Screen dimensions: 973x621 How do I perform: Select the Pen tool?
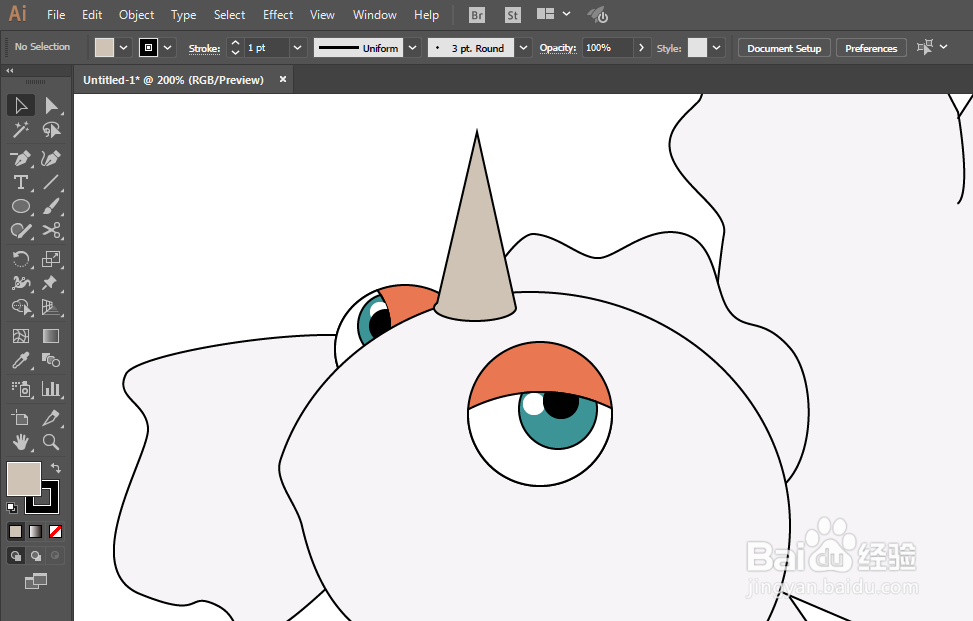pyautogui.click(x=20, y=158)
